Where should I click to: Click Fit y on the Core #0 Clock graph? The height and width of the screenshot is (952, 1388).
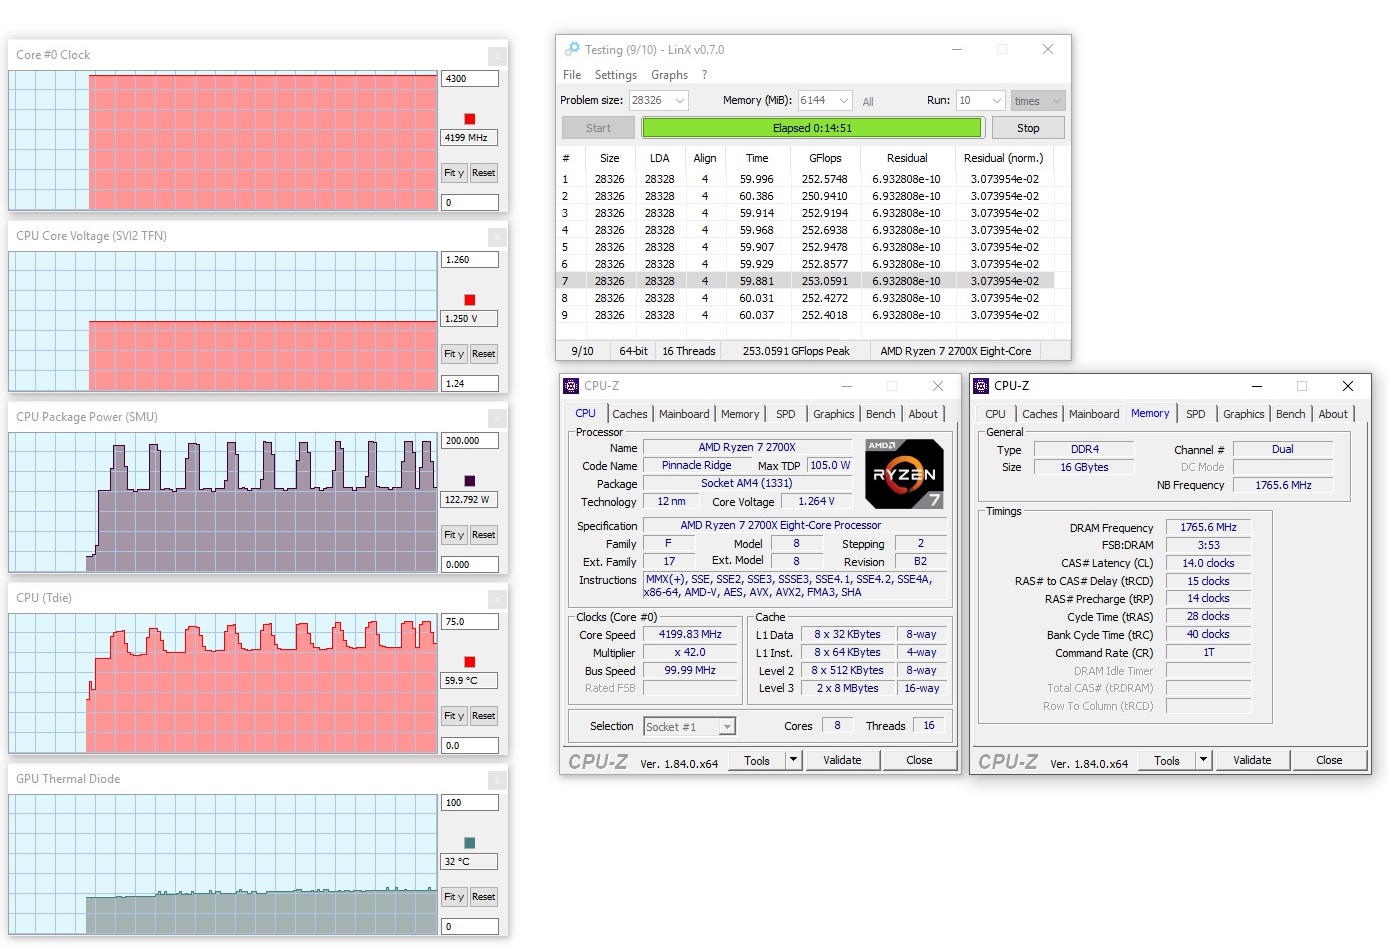[x=454, y=173]
